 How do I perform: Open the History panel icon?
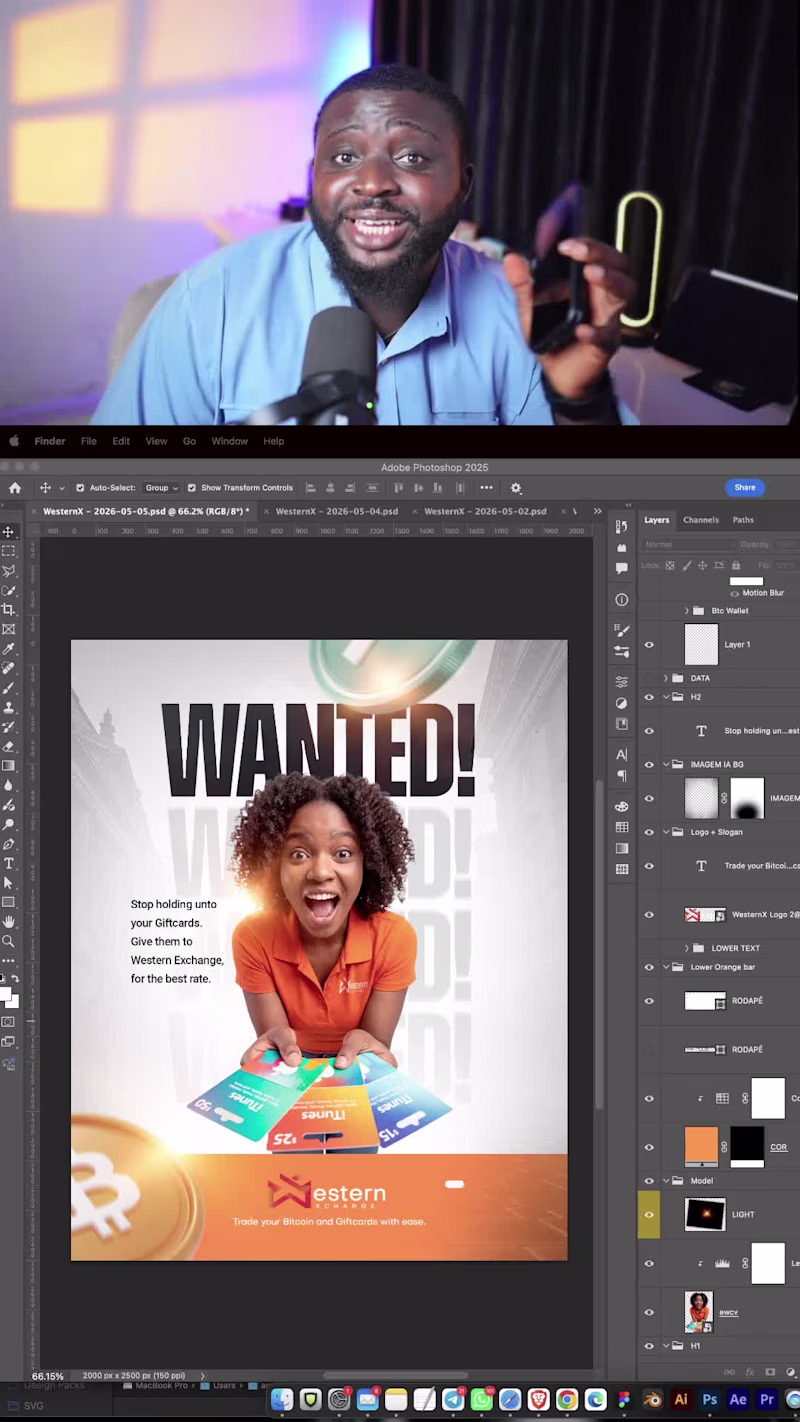coord(621,527)
